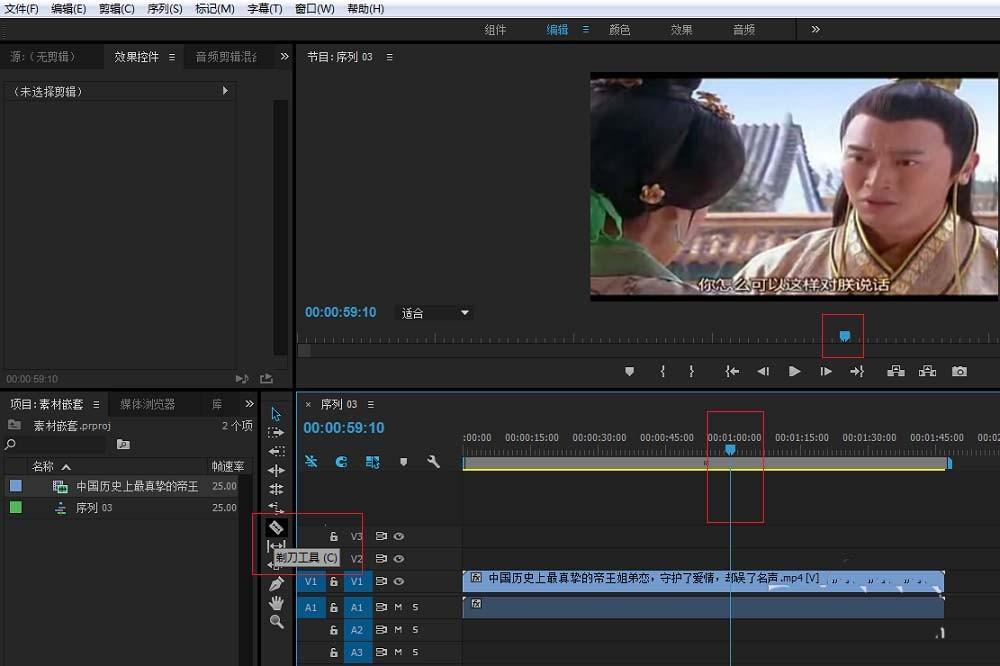Click the Export Frame camera icon
The image size is (1000, 666).
(x=960, y=371)
